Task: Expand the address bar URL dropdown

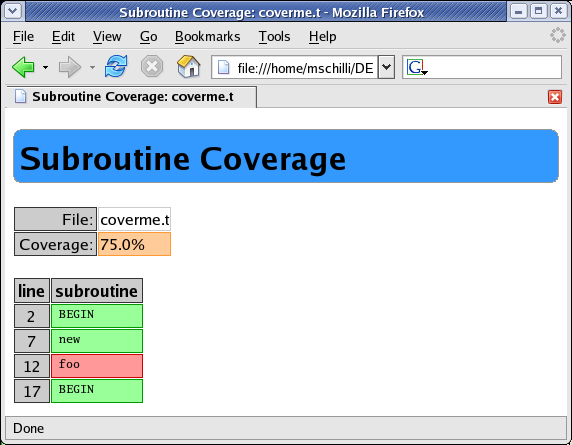Action: point(386,67)
